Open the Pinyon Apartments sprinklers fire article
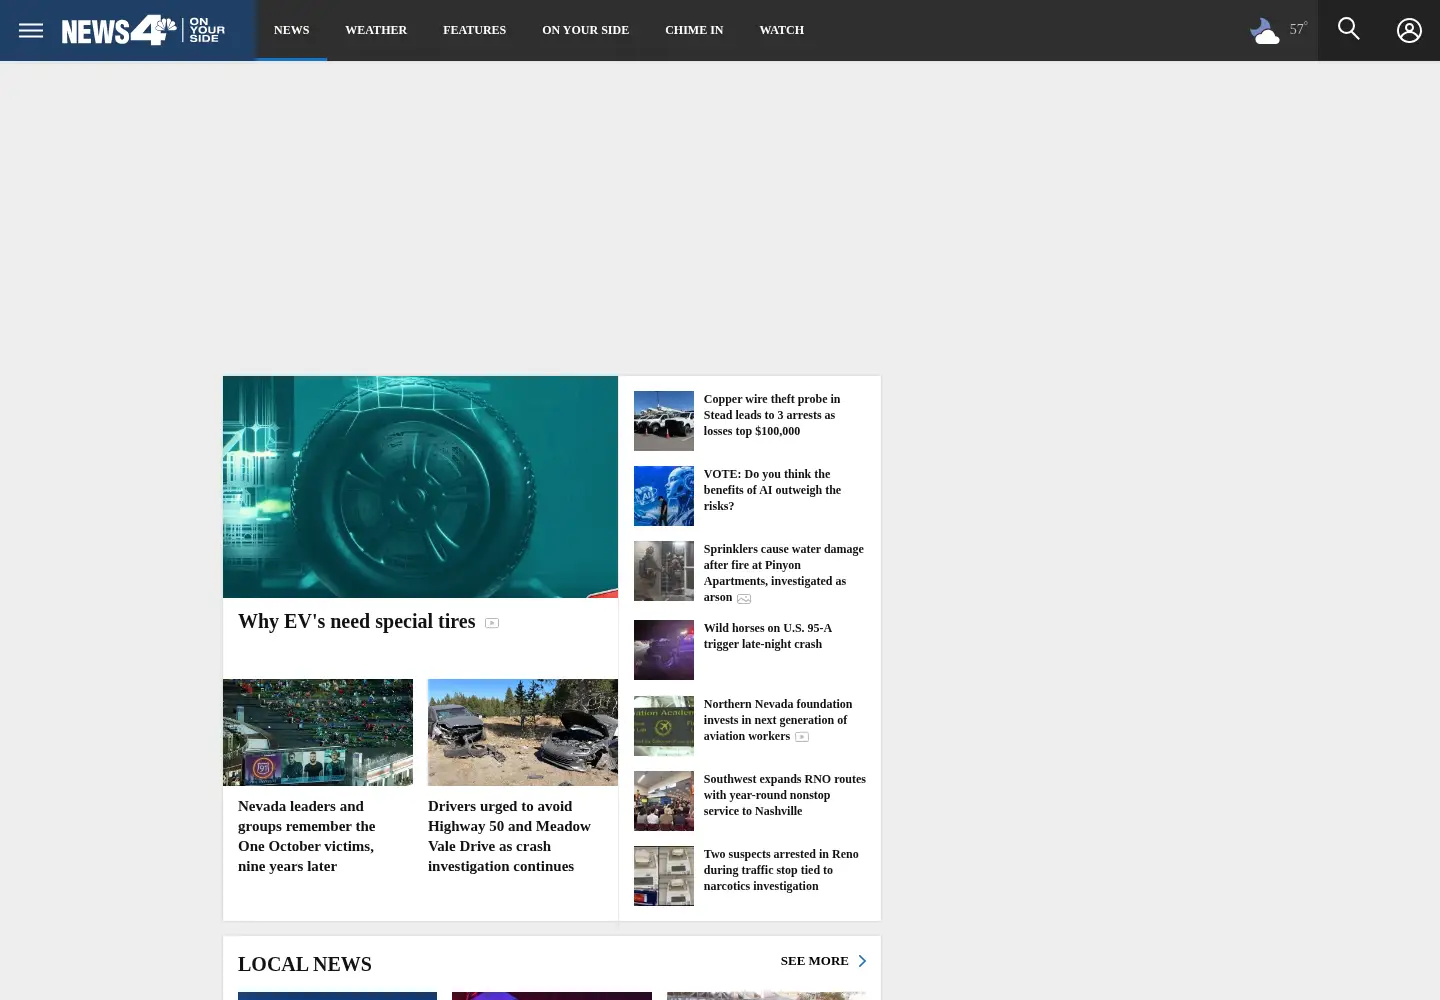Screen dimensions: 1440x1000 pyautogui.click(x=783, y=573)
